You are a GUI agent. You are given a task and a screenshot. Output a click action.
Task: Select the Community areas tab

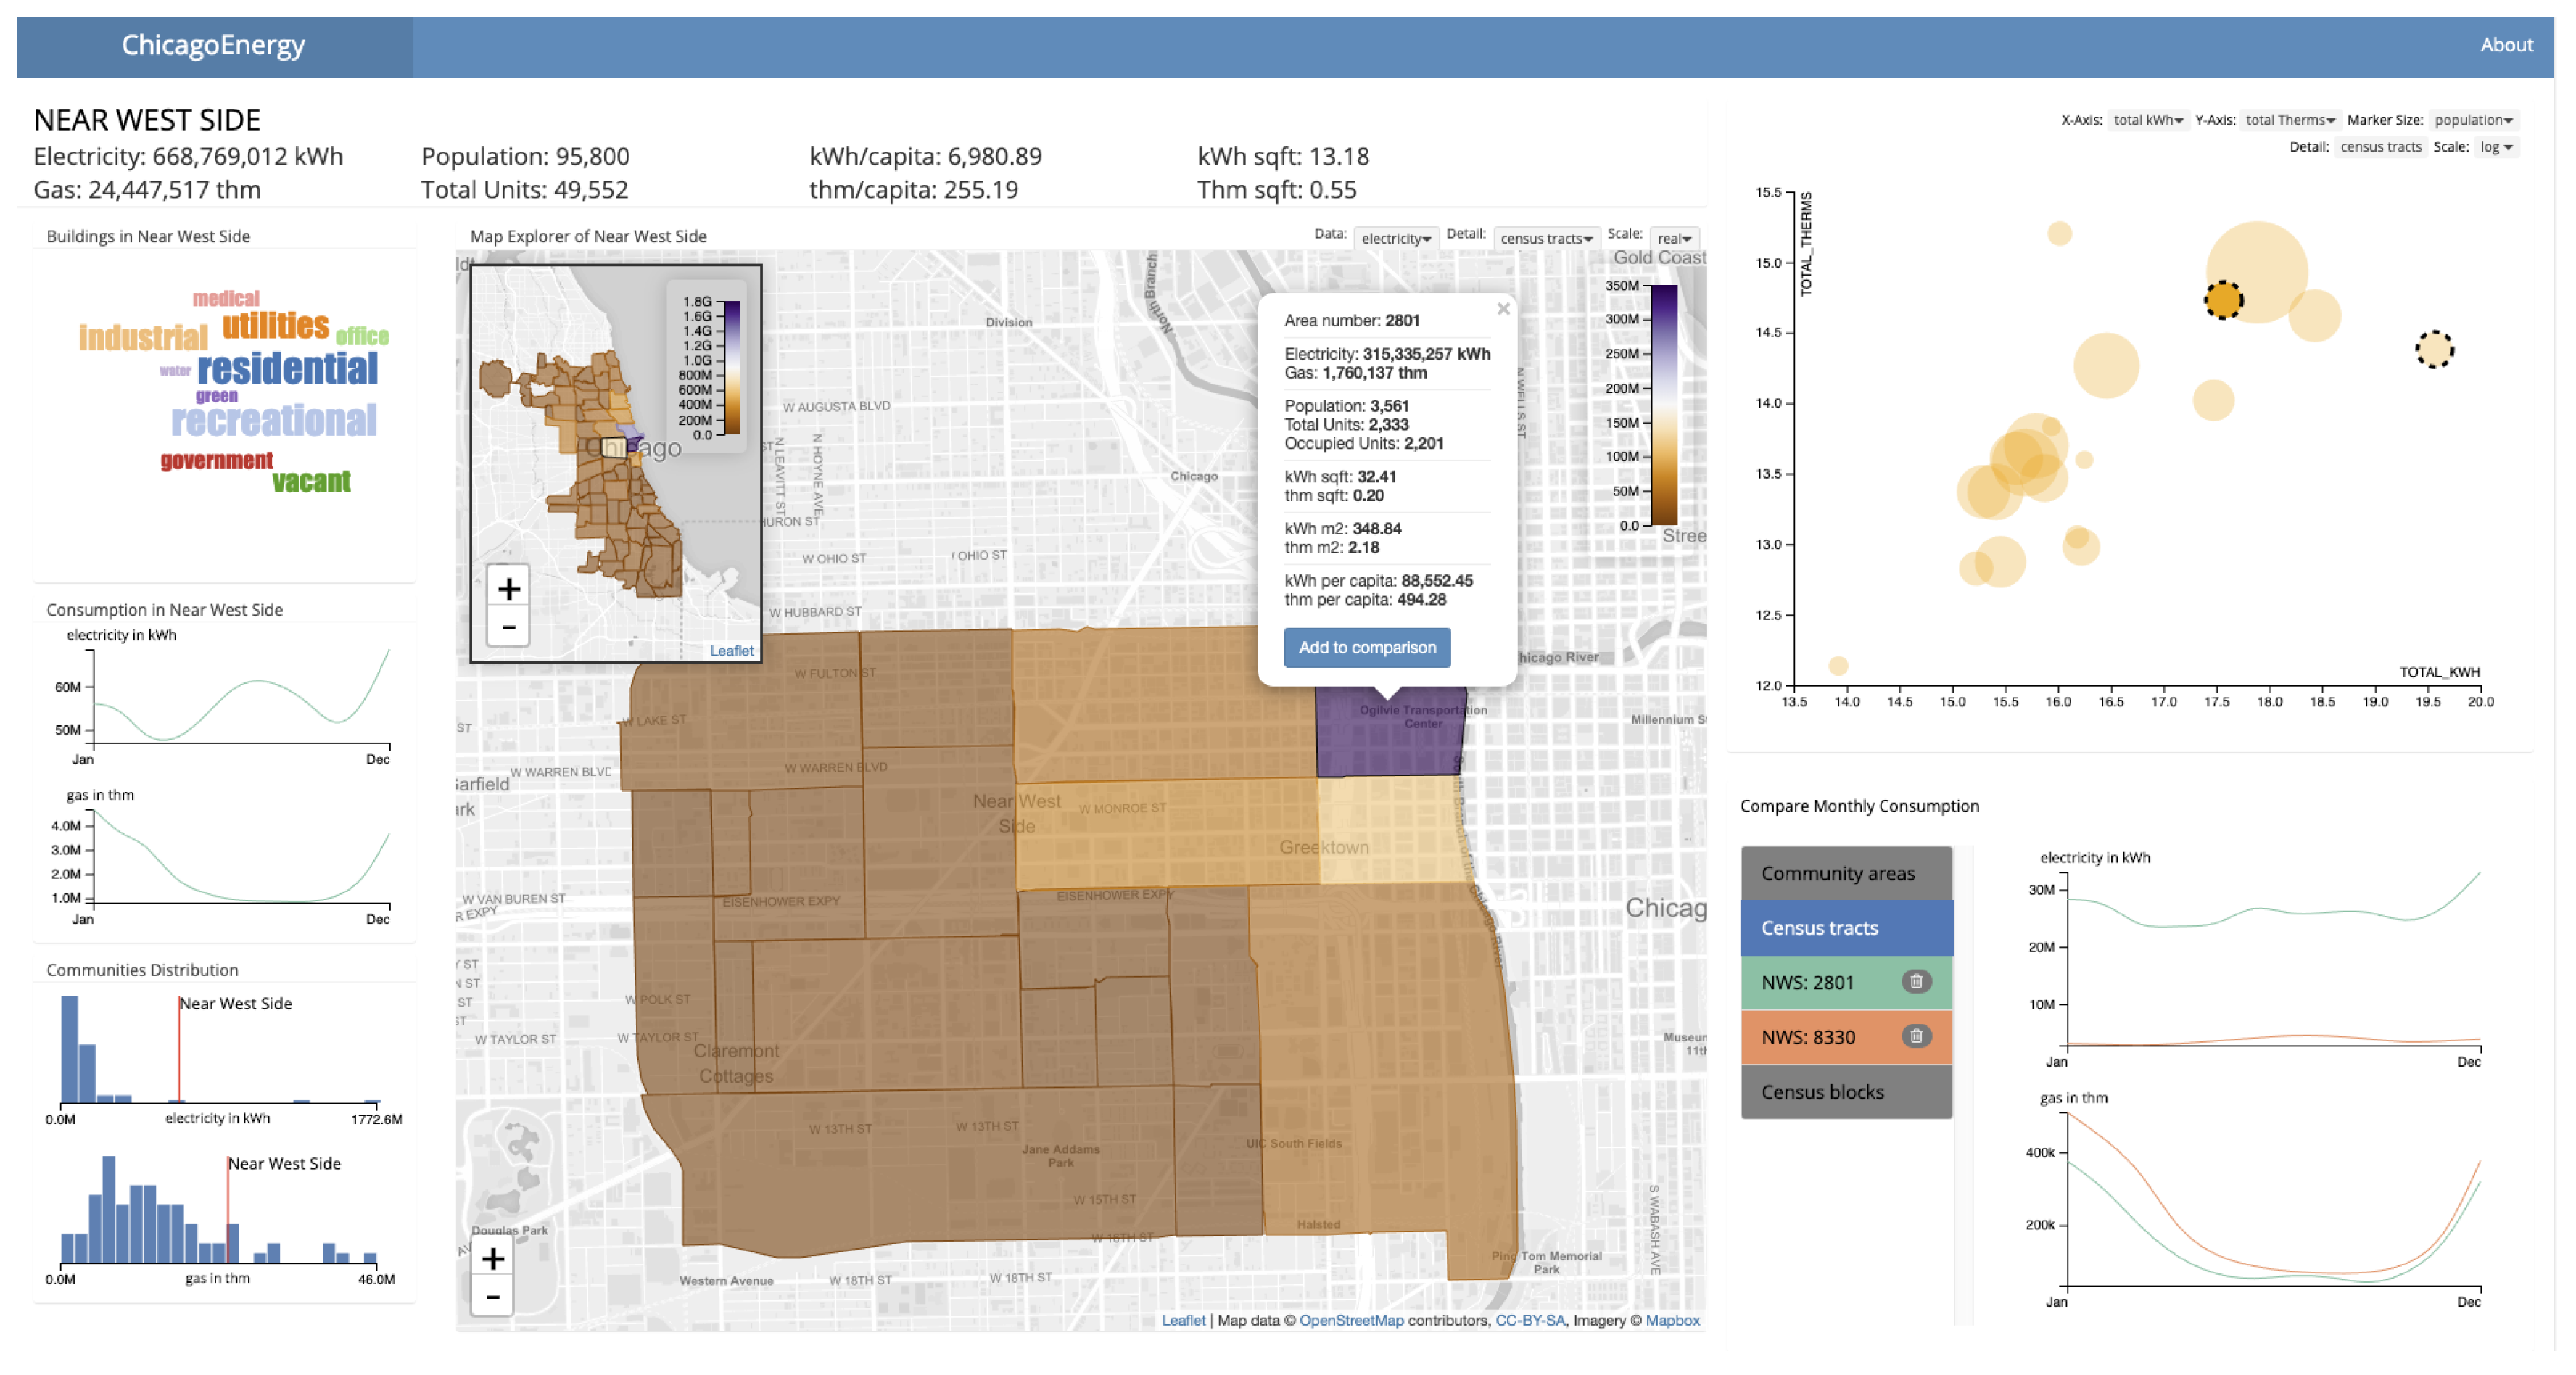point(1845,873)
